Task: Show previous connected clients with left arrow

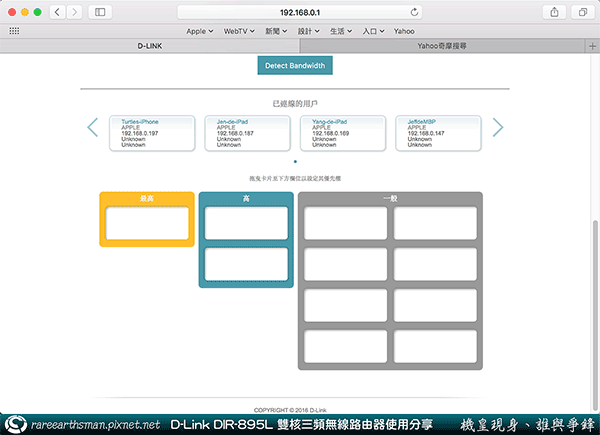Action: [93, 127]
